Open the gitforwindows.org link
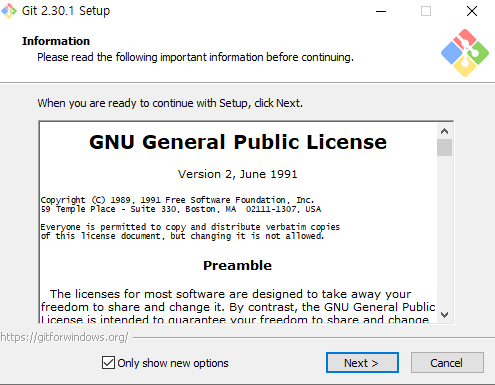This screenshot has width=495, height=385. pyautogui.click(x=64, y=337)
